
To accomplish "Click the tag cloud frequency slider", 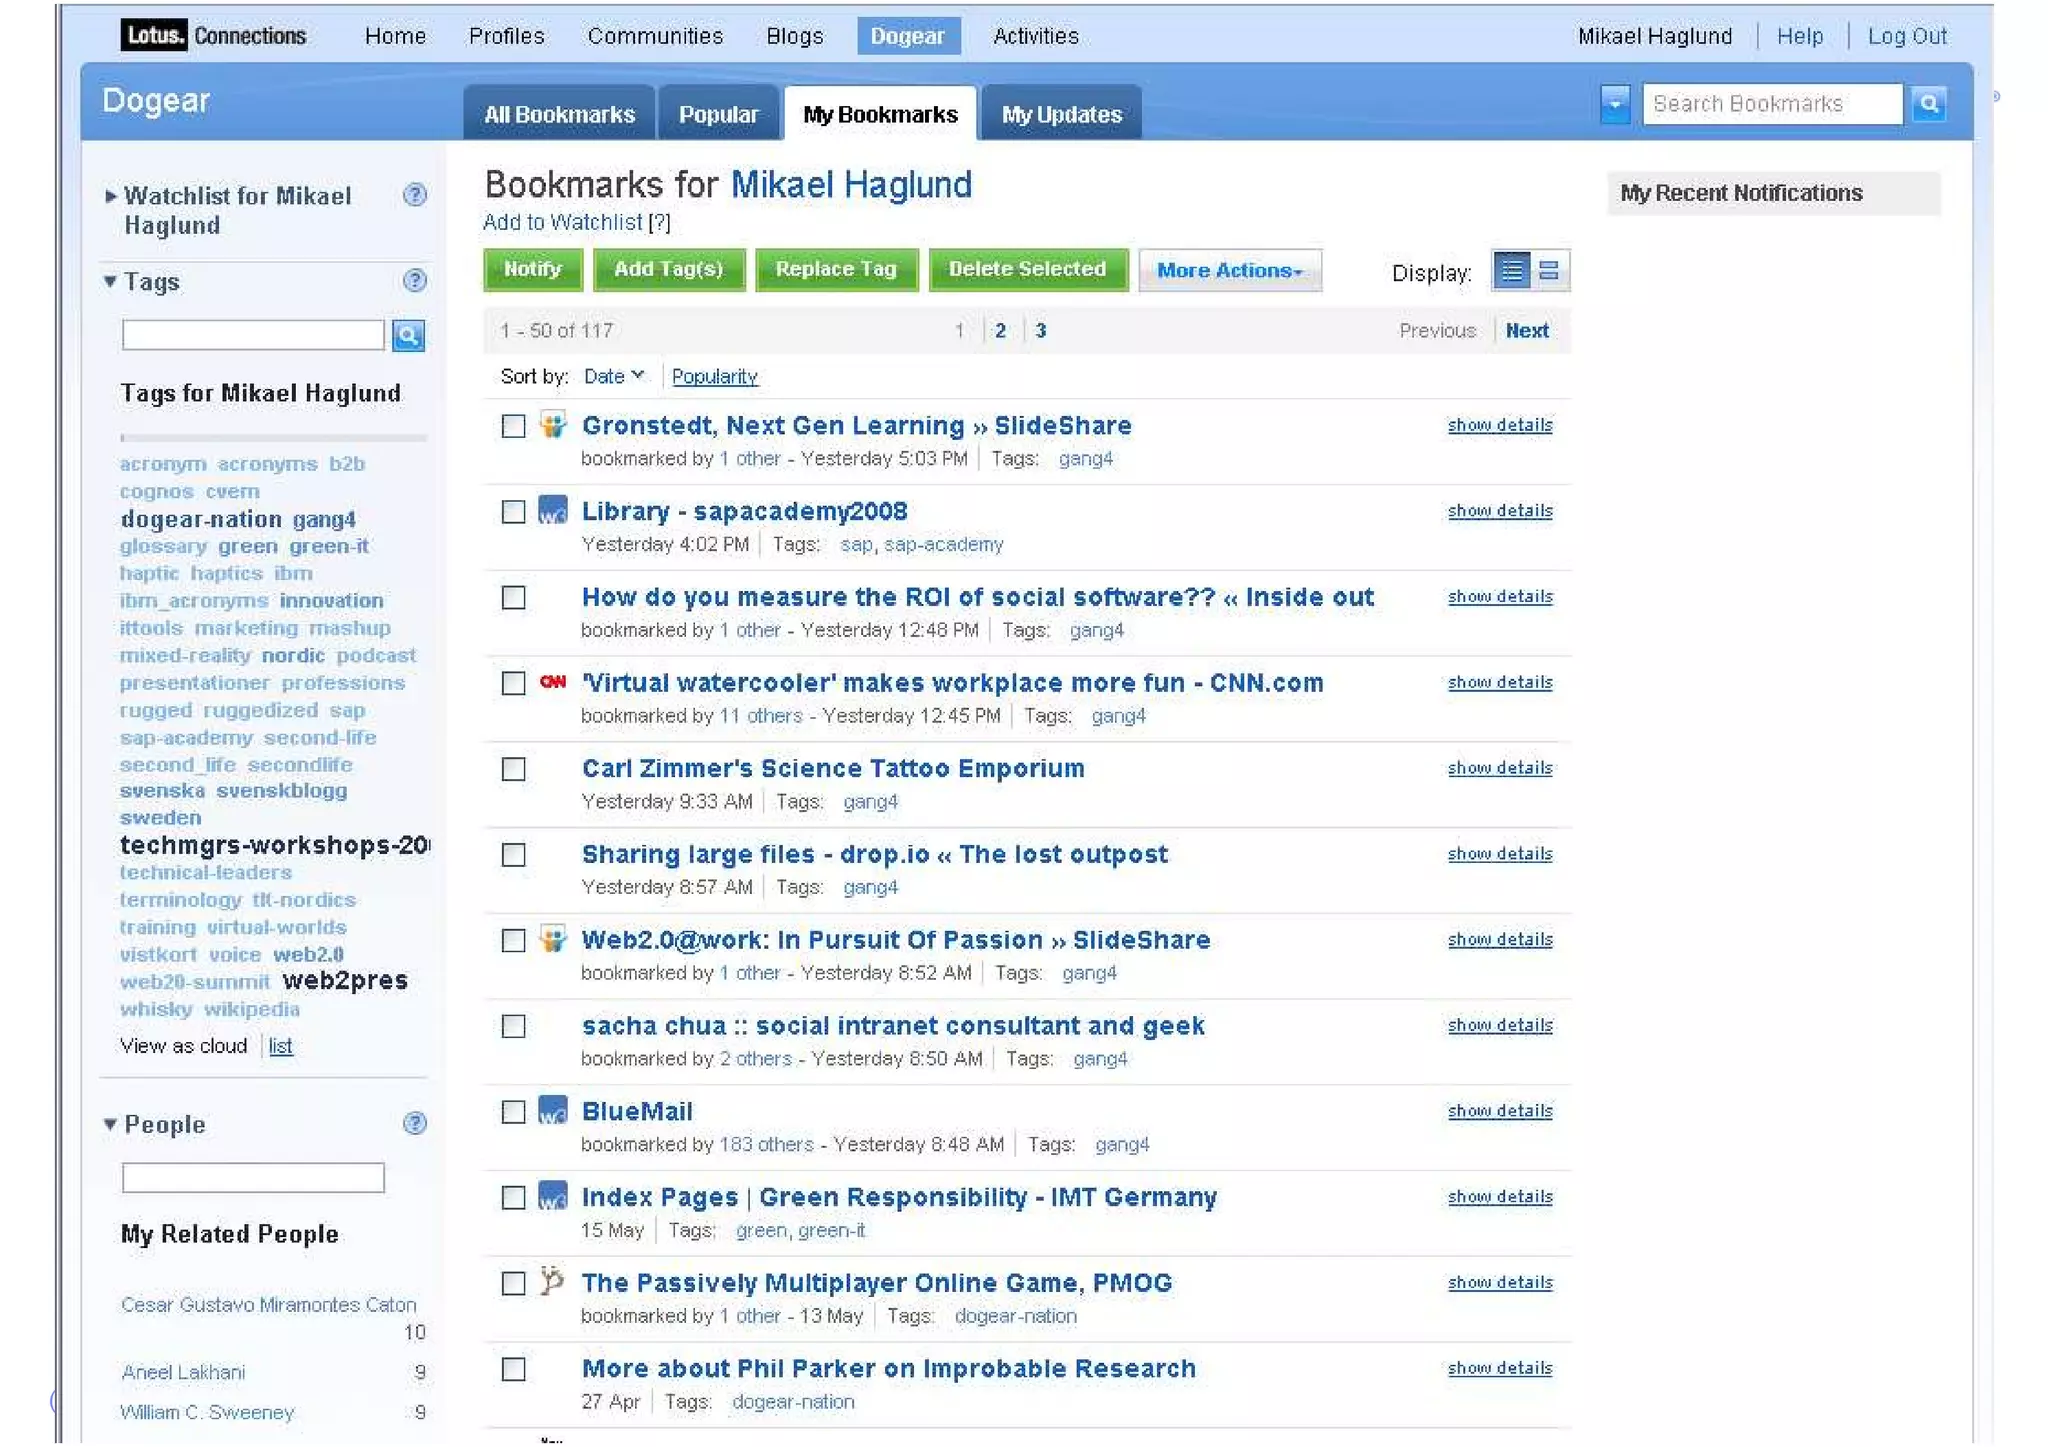I will coord(272,437).
